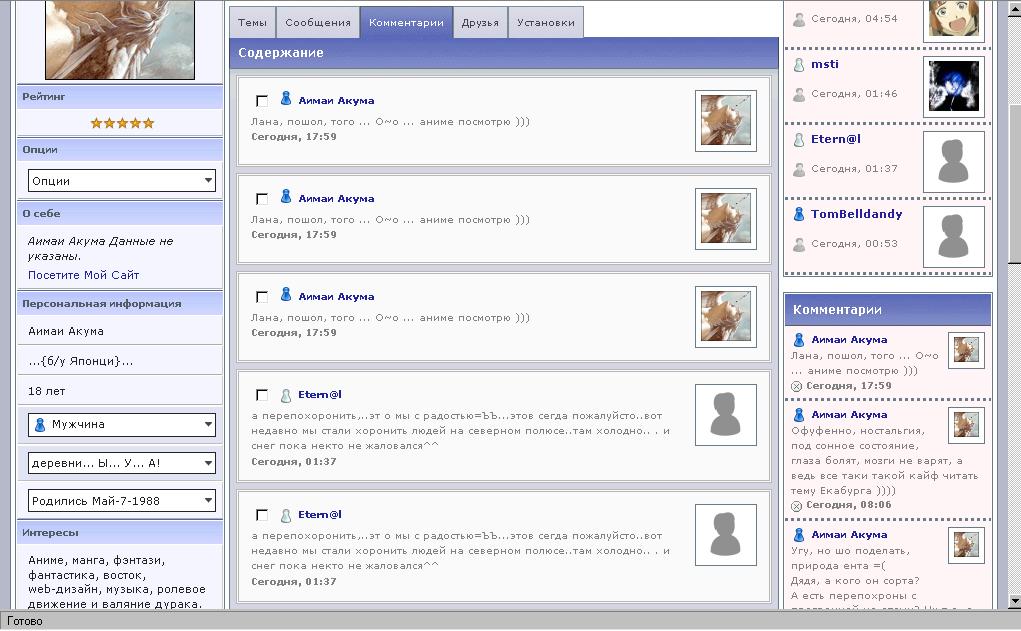
Task: Click round icon beside sidebar Сегодня, 17:59
Action: tap(797, 386)
